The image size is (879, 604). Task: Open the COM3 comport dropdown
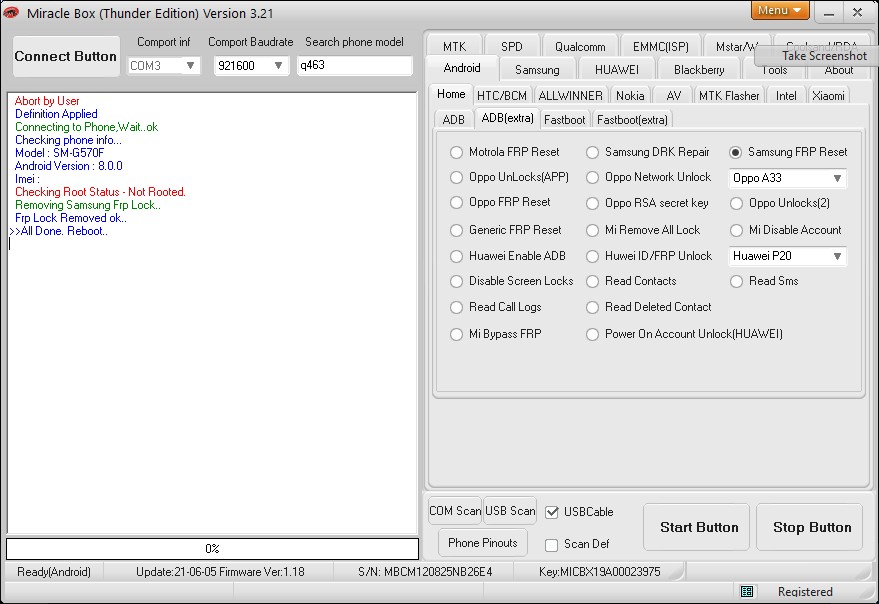click(163, 66)
